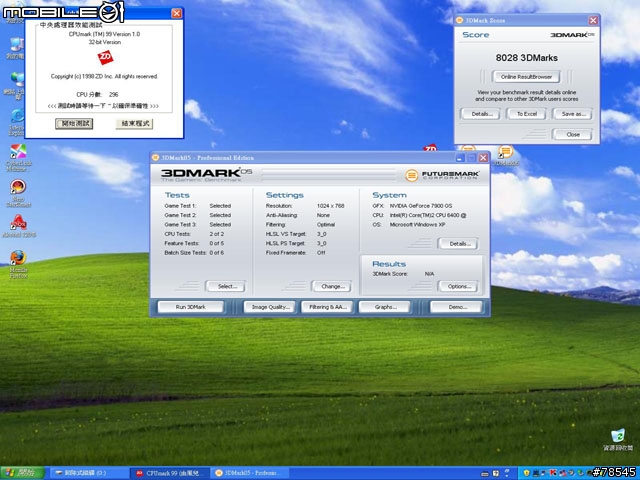Click Close button in Score window
640x480 pixels.
(x=572, y=134)
